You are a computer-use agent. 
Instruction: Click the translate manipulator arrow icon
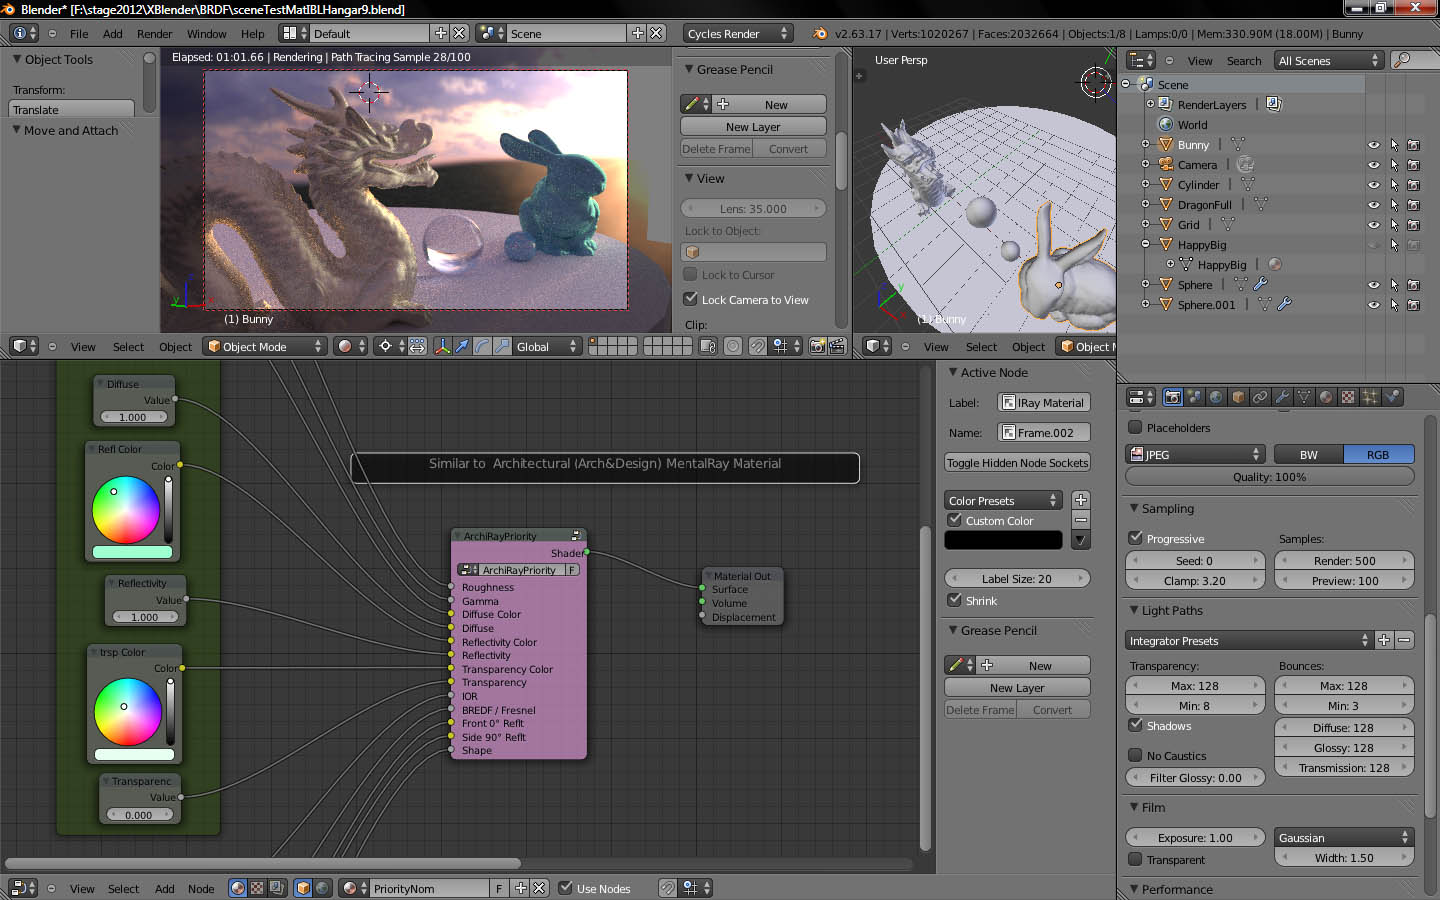click(x=461, y=346)
